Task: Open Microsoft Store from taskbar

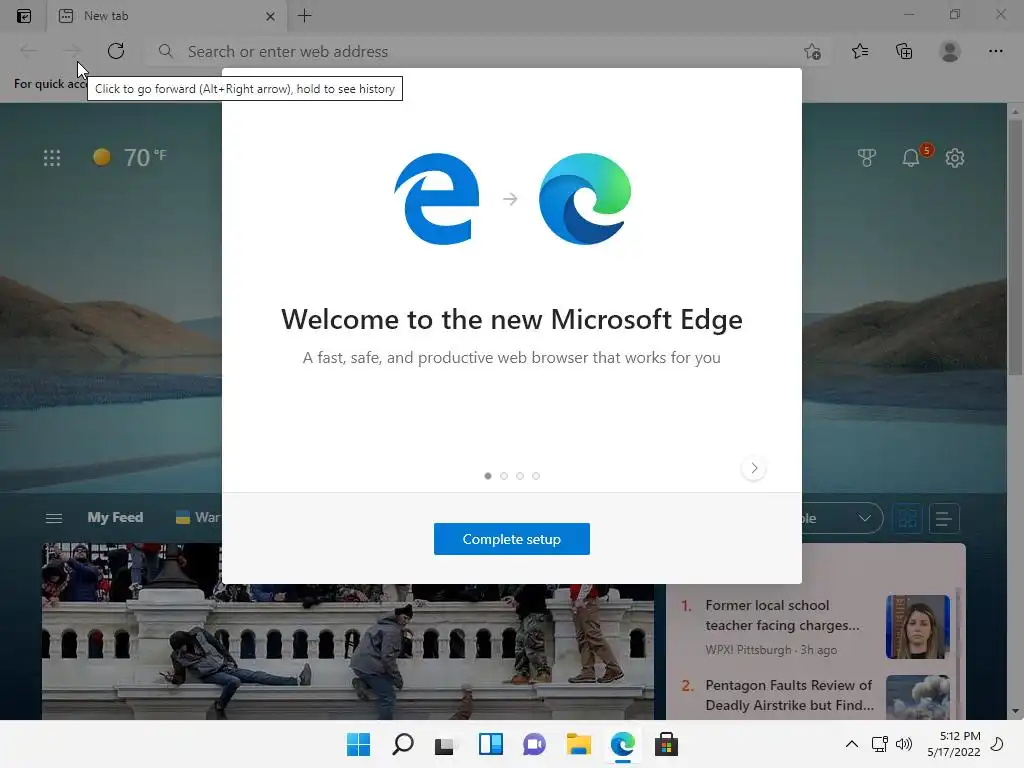Action: click(666, 744)
